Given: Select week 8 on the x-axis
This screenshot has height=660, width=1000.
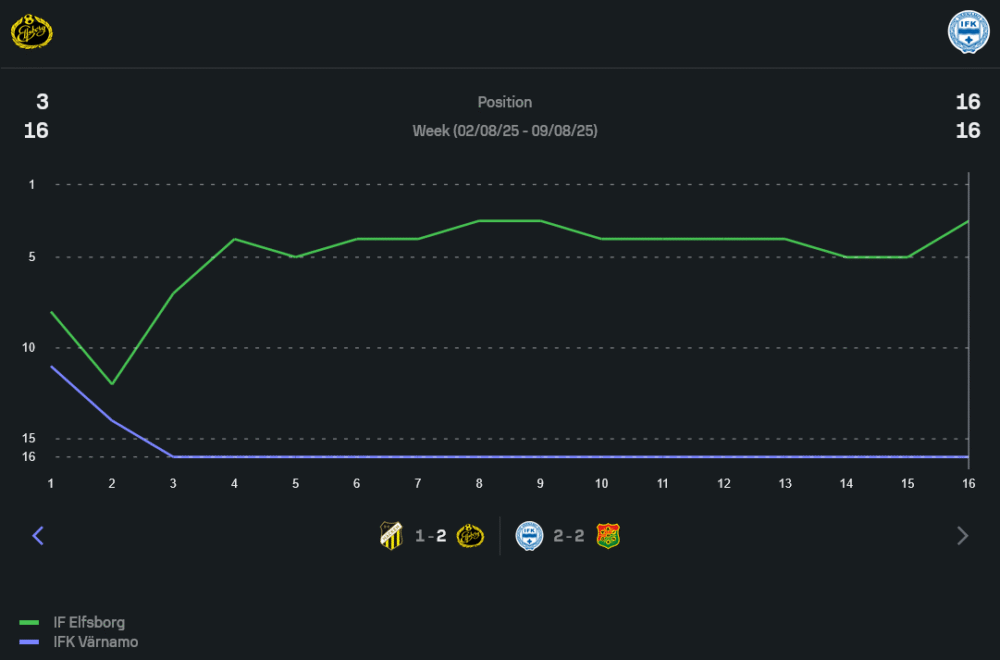Looking at the screenshot, I should tap(479, 483).
